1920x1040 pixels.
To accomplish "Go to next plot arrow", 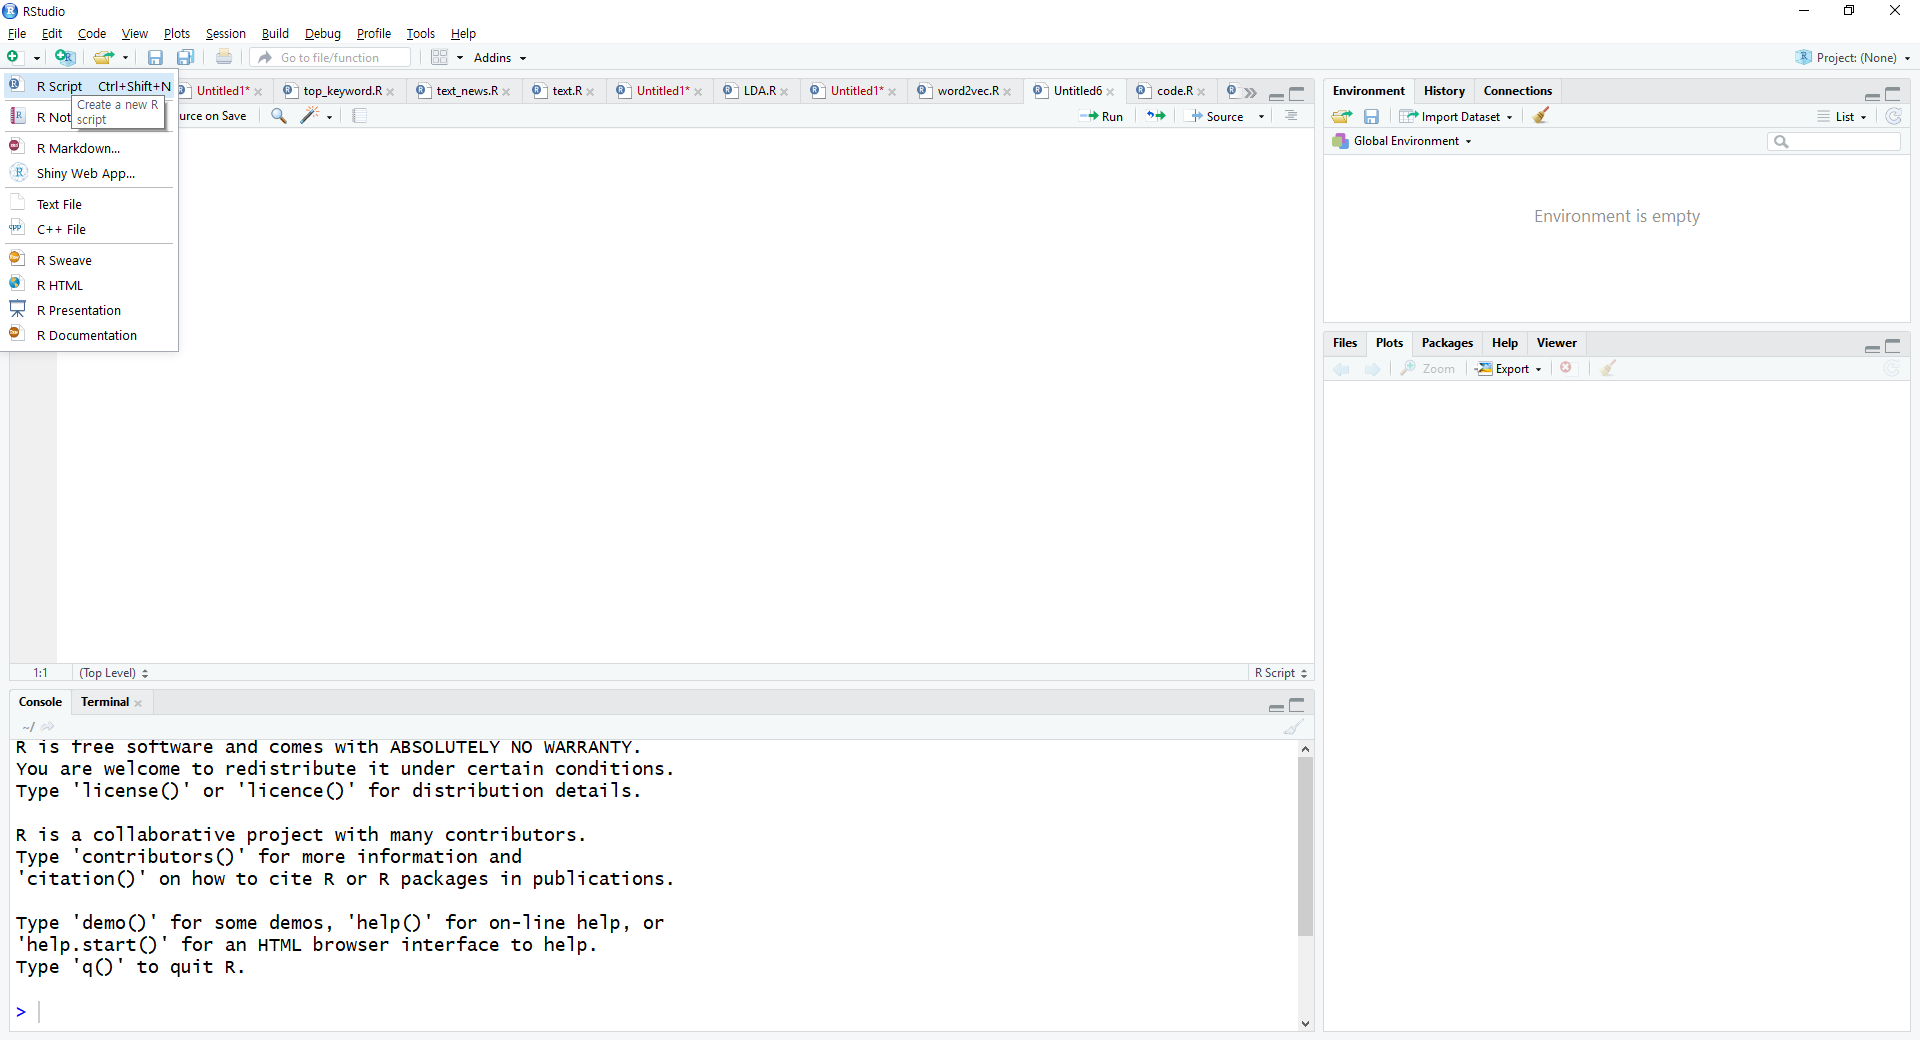I will [x=1372, y=369].
